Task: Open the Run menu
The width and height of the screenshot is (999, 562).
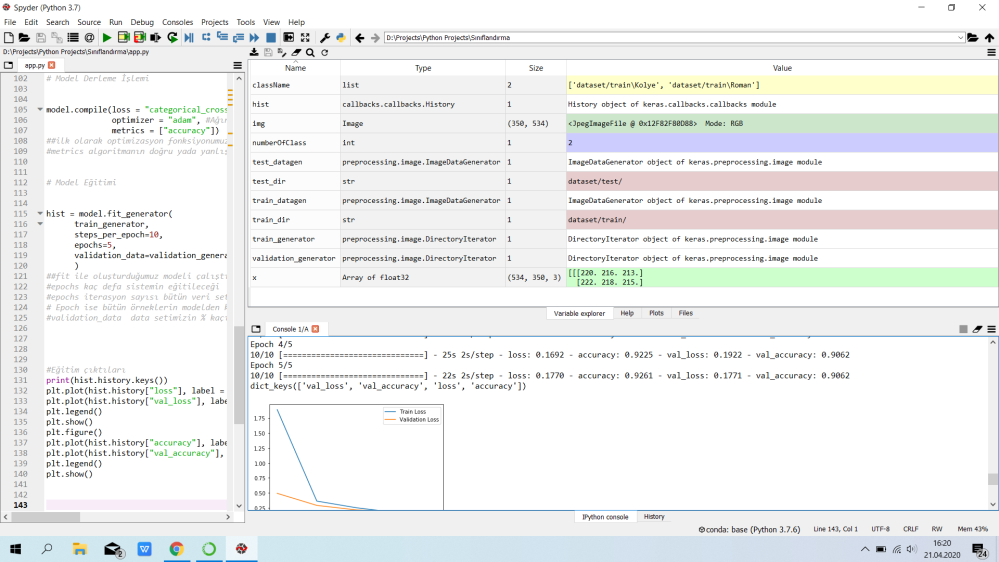Action: click(x=115, y=22)
